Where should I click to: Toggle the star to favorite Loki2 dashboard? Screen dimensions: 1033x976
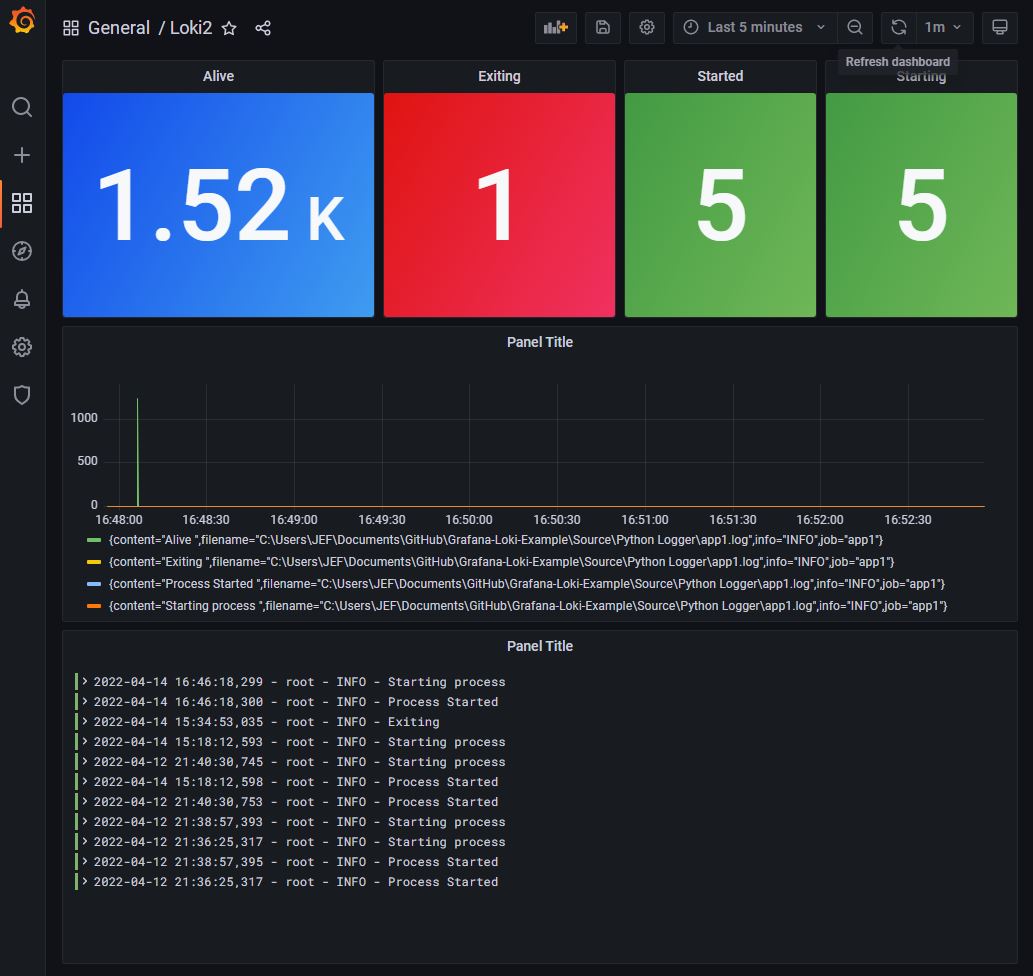tap(229, 28)
